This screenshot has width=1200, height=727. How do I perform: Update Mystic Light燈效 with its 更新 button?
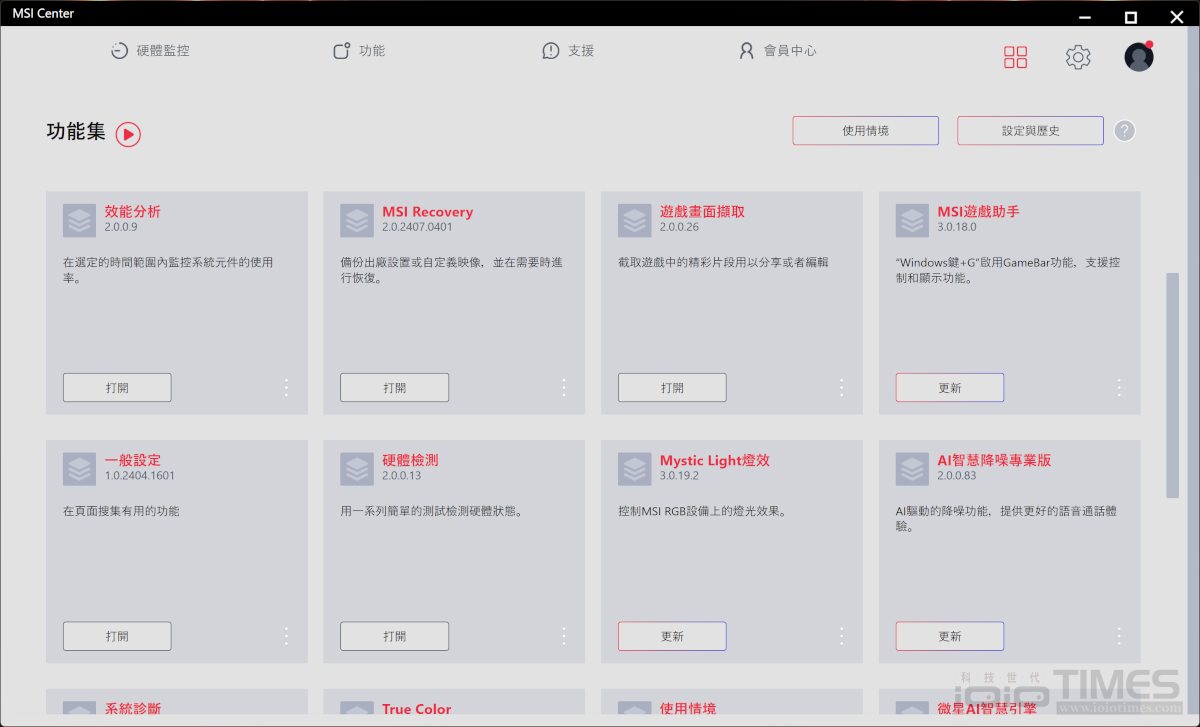pos(672,636)
